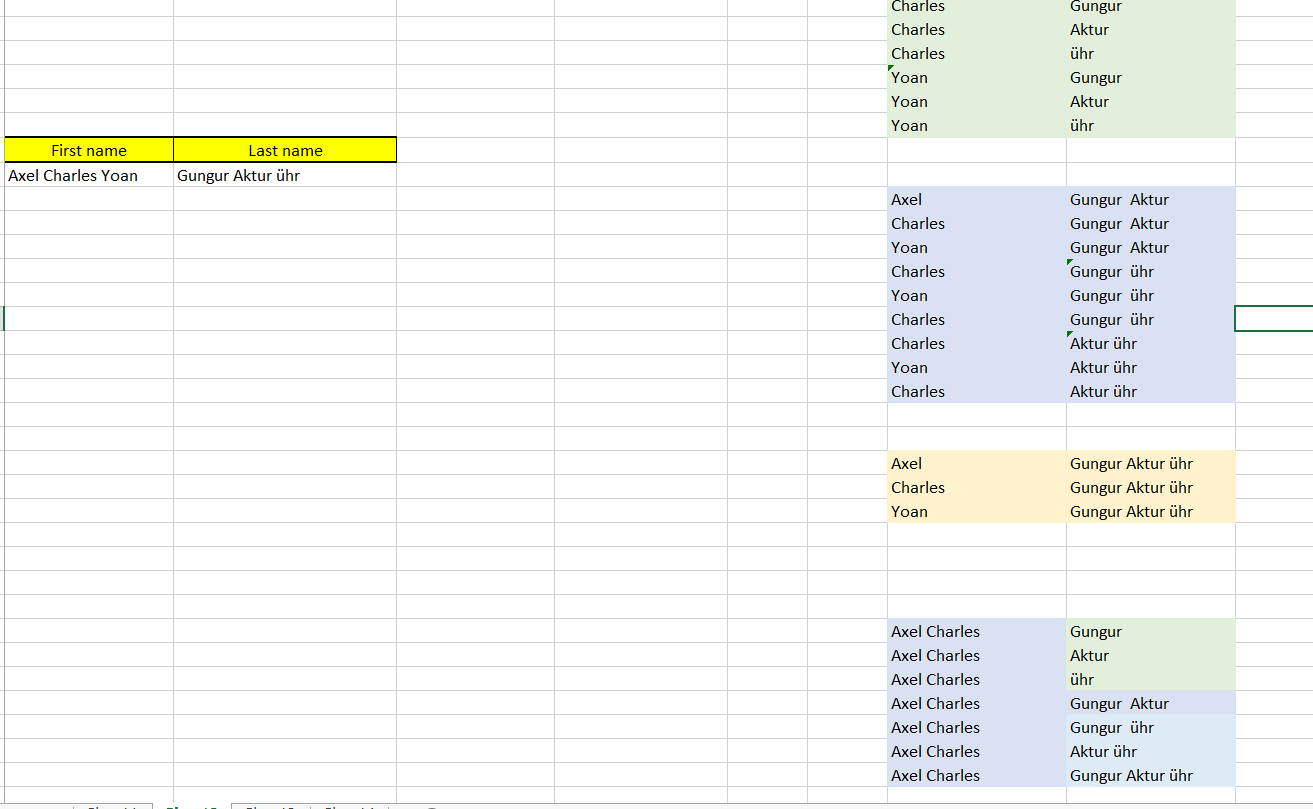
Task: Click Gungur cell in the Yoan Gungur row
Action: [x=1151, y=77]
